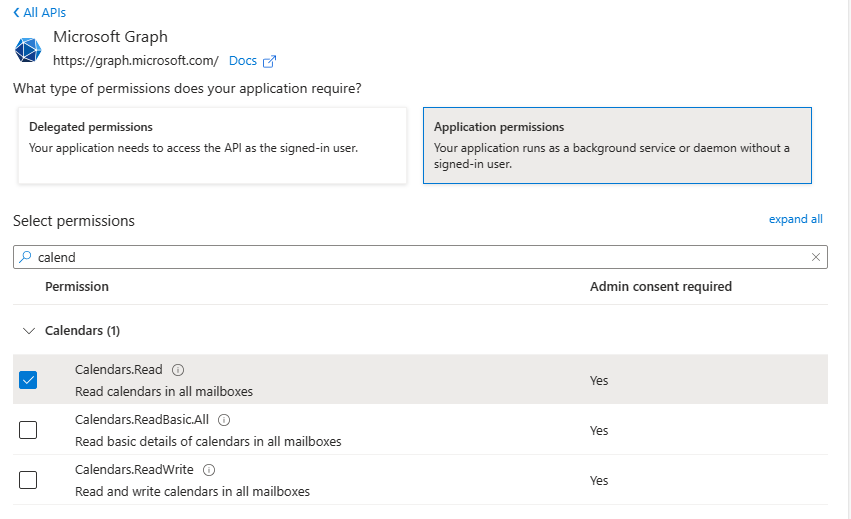Click the Calendars.ReadWrite permission name

(x=134, y=470)
